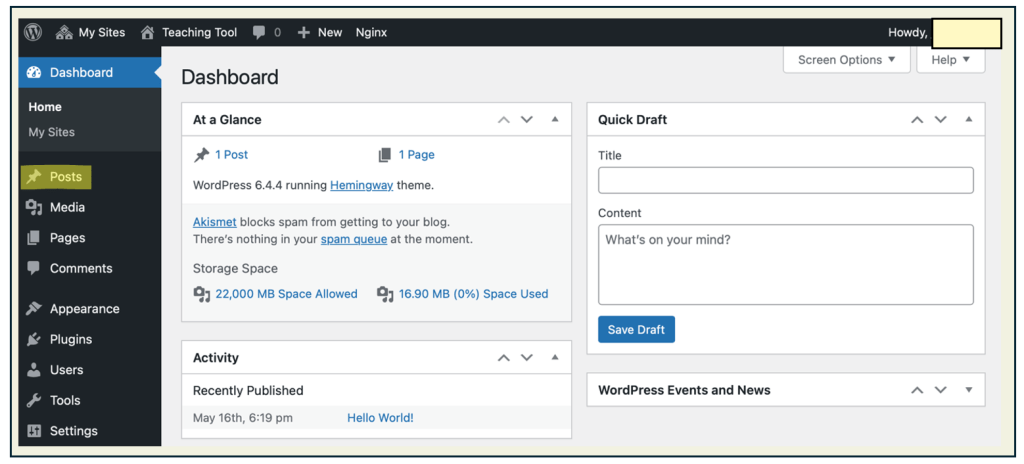Open Appearance from the sidebar
This screenshot has height=464, width=1024.
tap(84, 309)
